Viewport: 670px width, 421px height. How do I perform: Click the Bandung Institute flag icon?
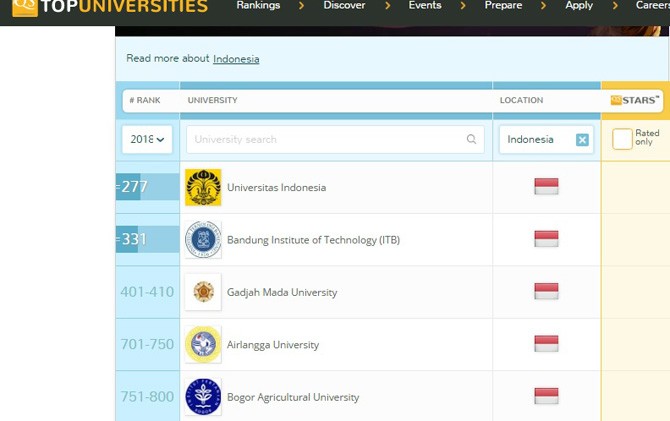pos(546,238)
